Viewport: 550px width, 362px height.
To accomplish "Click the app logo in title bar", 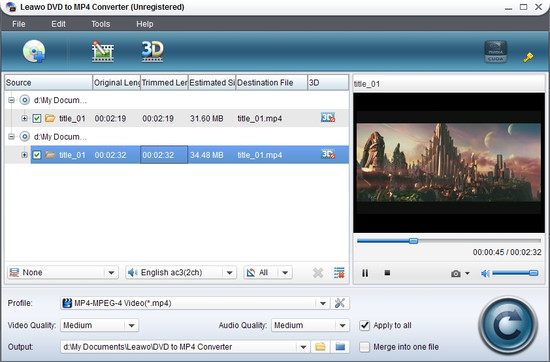I will tap(11, 7).
